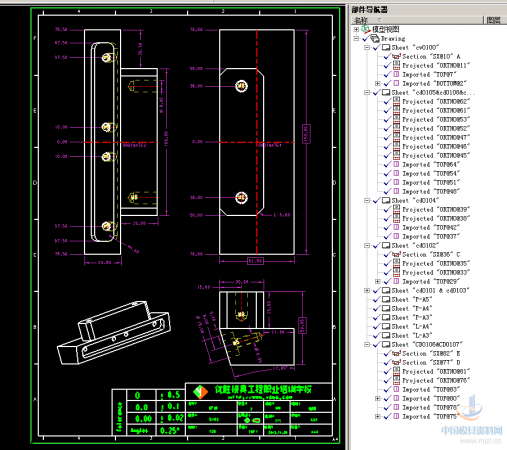507x450 pixels.
Task: Expand Imported "TOP@80" node
Action: click(377, 398)
